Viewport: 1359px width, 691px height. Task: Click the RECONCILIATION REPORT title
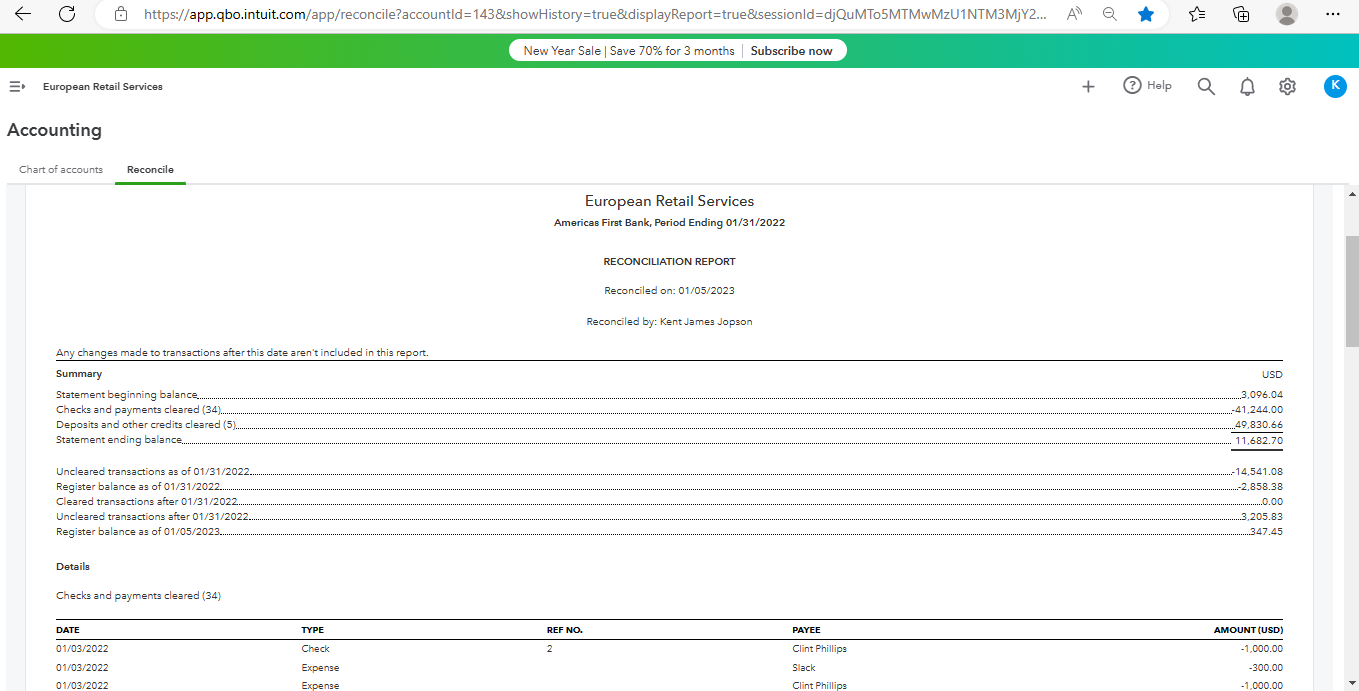tap(669, 262)
